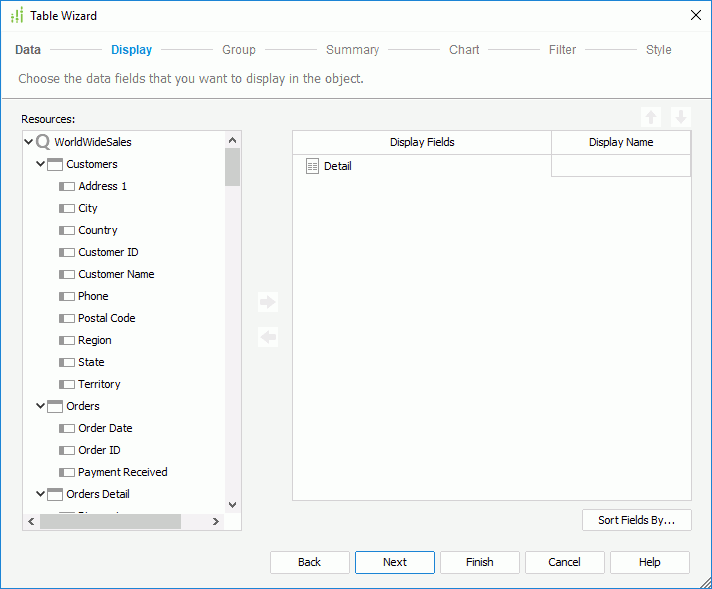This screenshot has width=712, height=589.
Task: Click the Display Name column header
Action: [x=621, y=142]
